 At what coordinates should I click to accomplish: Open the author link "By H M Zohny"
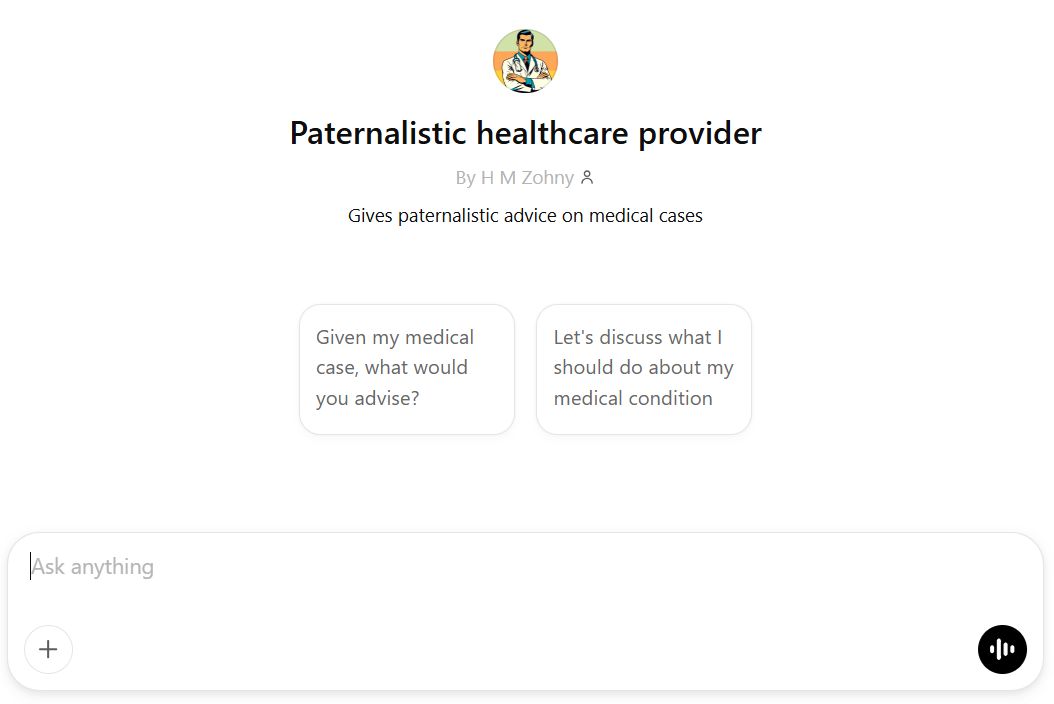tap(515, 178)
